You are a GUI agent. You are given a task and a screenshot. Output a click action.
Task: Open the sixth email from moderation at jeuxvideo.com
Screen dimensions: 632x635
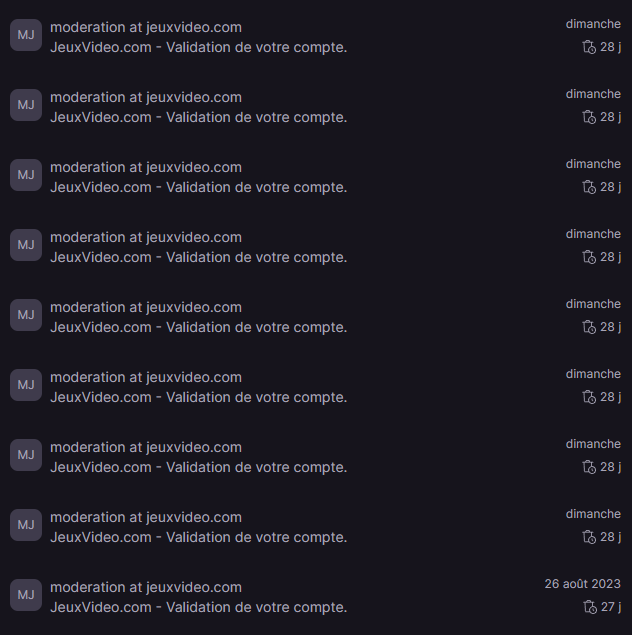point(146,377)
